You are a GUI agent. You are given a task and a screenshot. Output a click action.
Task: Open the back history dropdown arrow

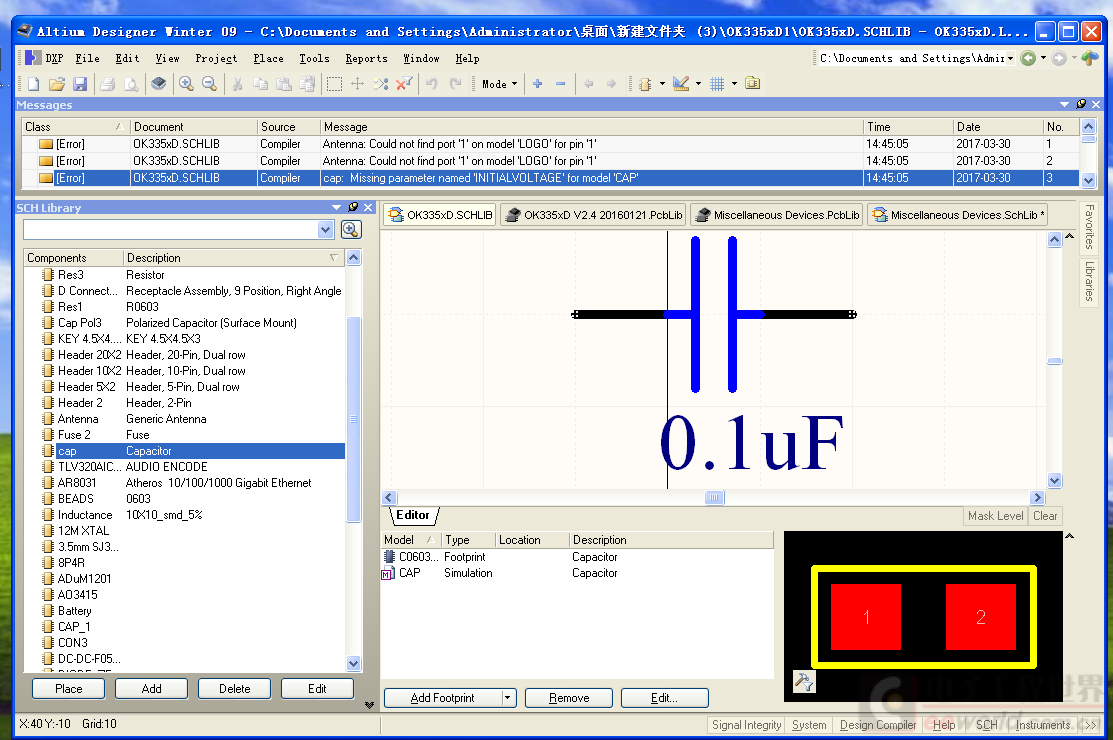click(x=1043, y=58)
